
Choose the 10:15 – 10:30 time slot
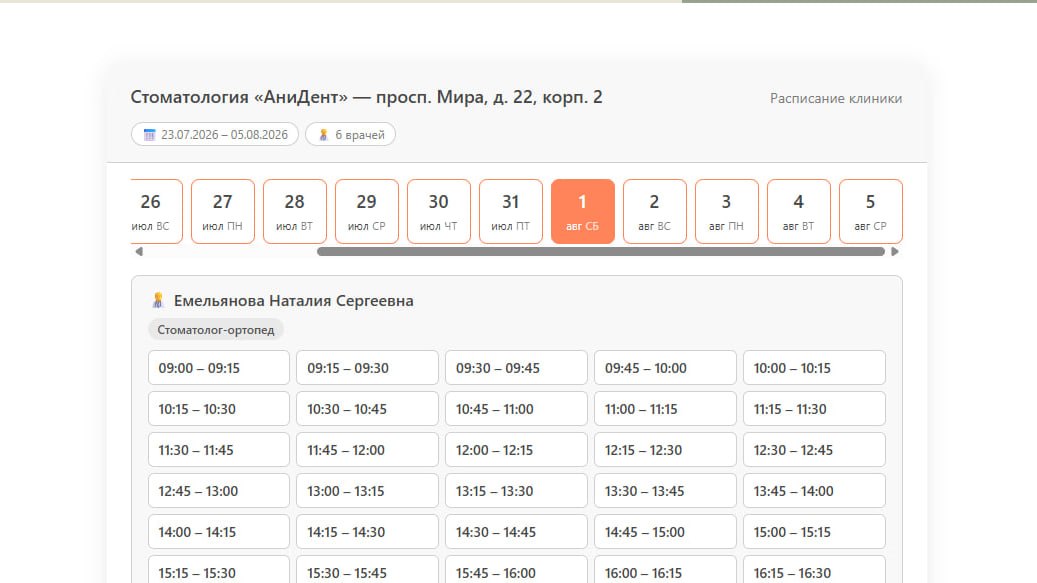pyautogui.click(x=219, y=408)
